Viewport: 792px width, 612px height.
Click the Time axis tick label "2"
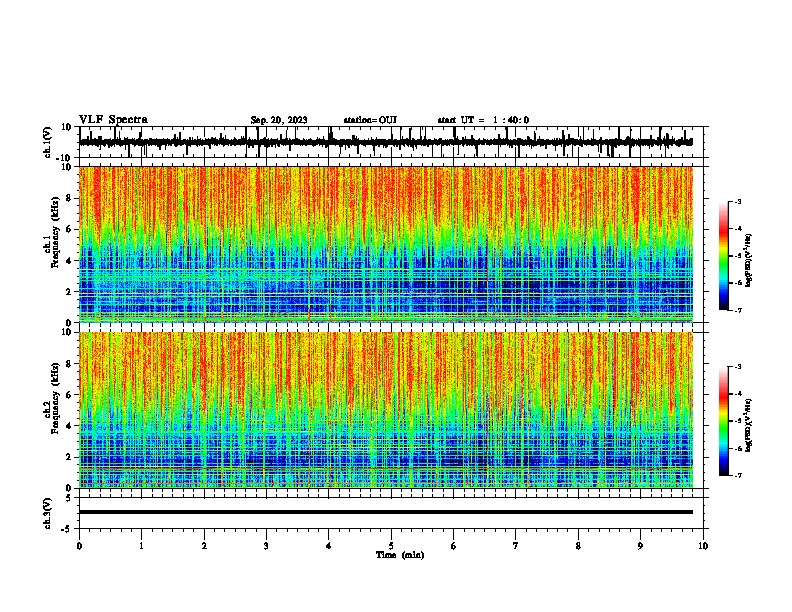204,546
